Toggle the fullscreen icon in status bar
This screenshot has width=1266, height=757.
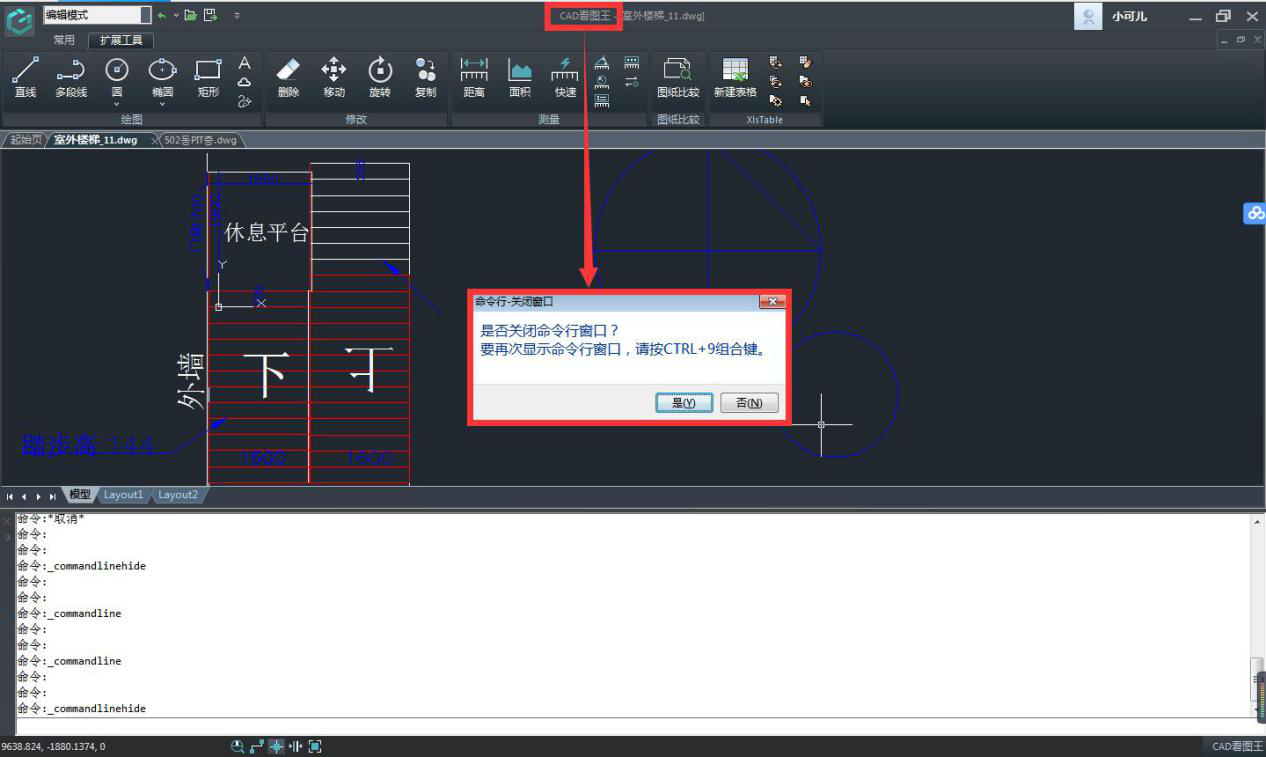tap(315, 746)
